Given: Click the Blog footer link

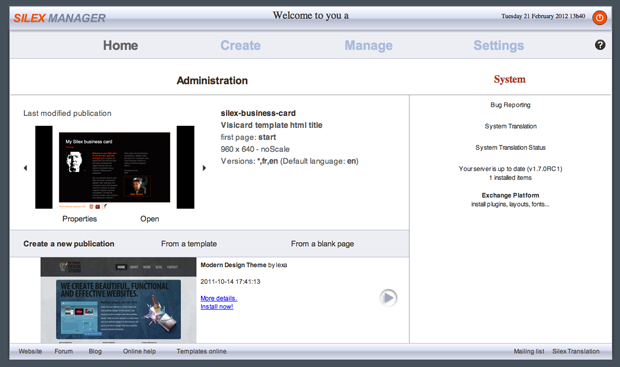Looking at the screenshot, I should [x=95, y=351].
